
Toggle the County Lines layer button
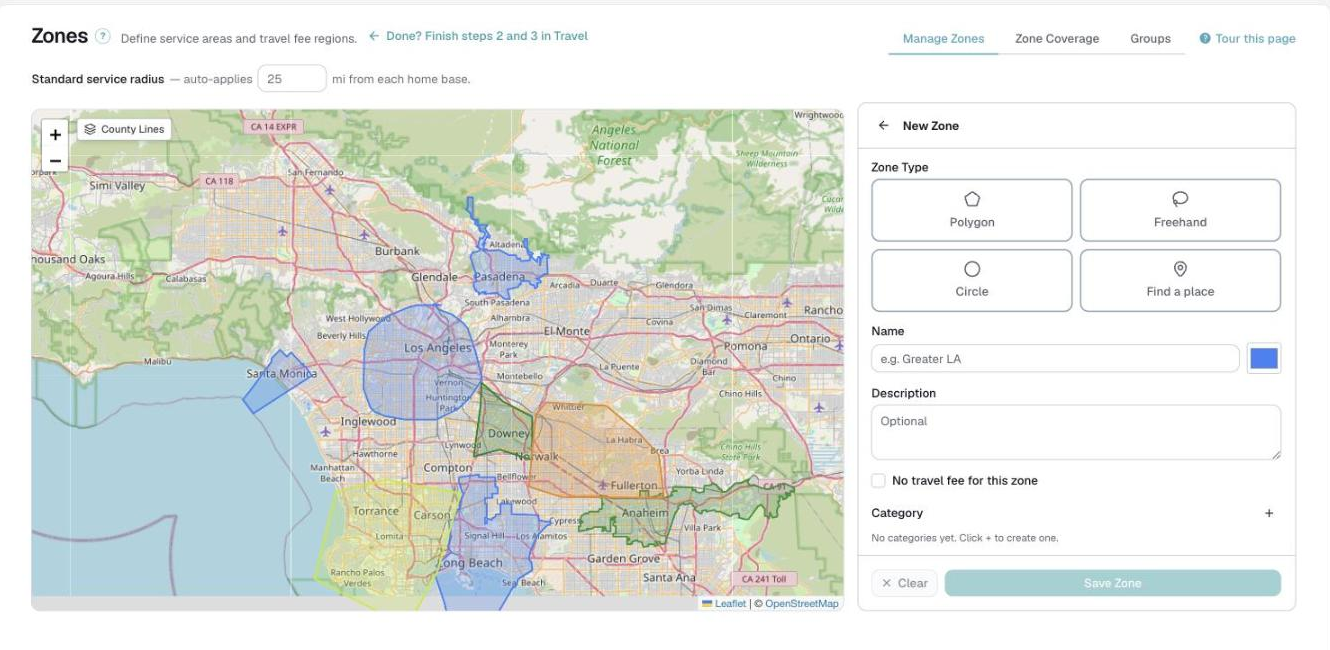125,129
